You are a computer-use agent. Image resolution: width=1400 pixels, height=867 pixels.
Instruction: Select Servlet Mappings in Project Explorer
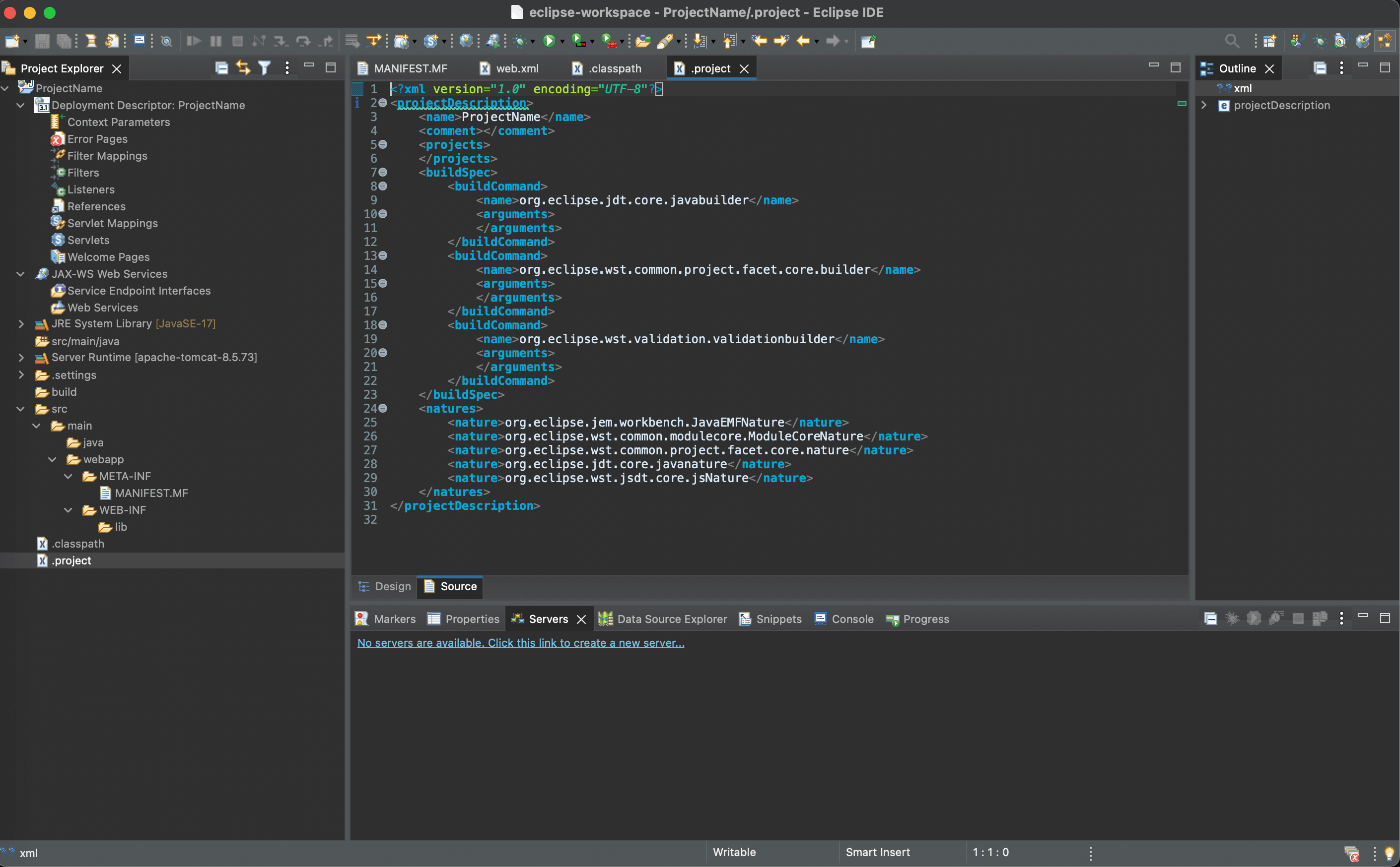point(113,223)
